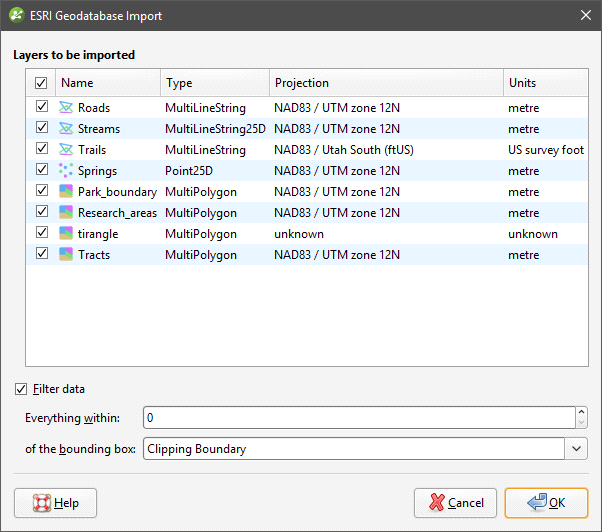Click the Streams line layer icon
The height and width of the screenshot is (532, 602).
click(x=67, y=128)
